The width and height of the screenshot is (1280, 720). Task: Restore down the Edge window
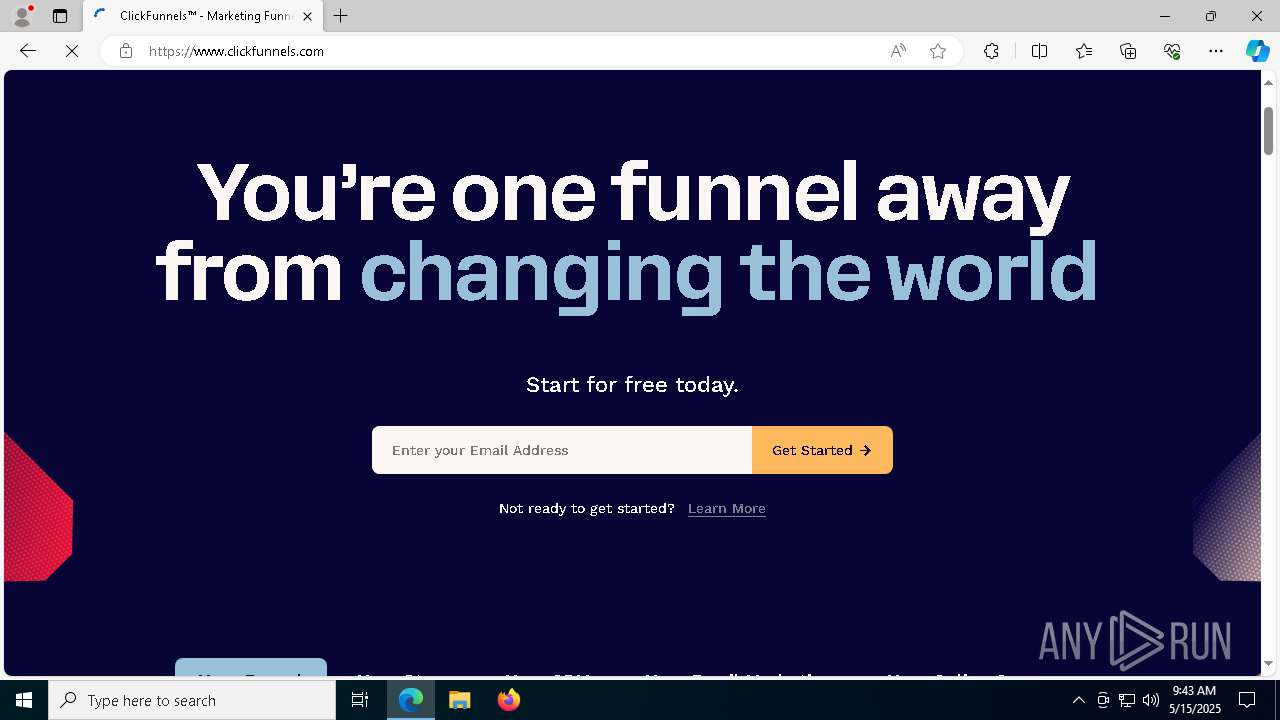tap(1211, 16)
